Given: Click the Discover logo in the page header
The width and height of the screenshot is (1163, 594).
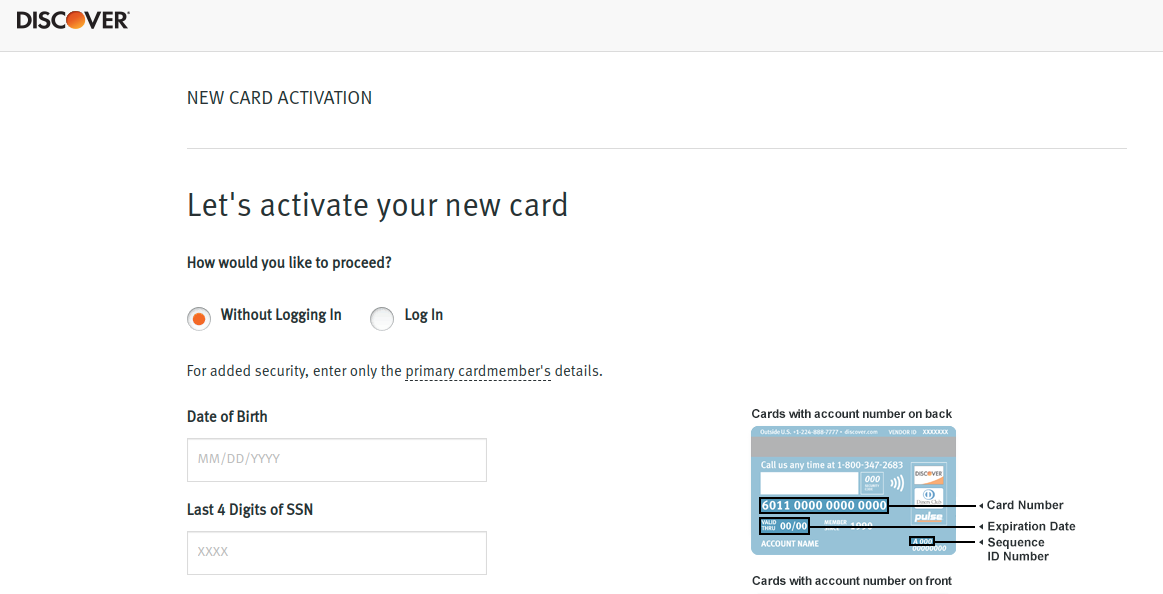Looking at the screenshot, I should [71, 20].
